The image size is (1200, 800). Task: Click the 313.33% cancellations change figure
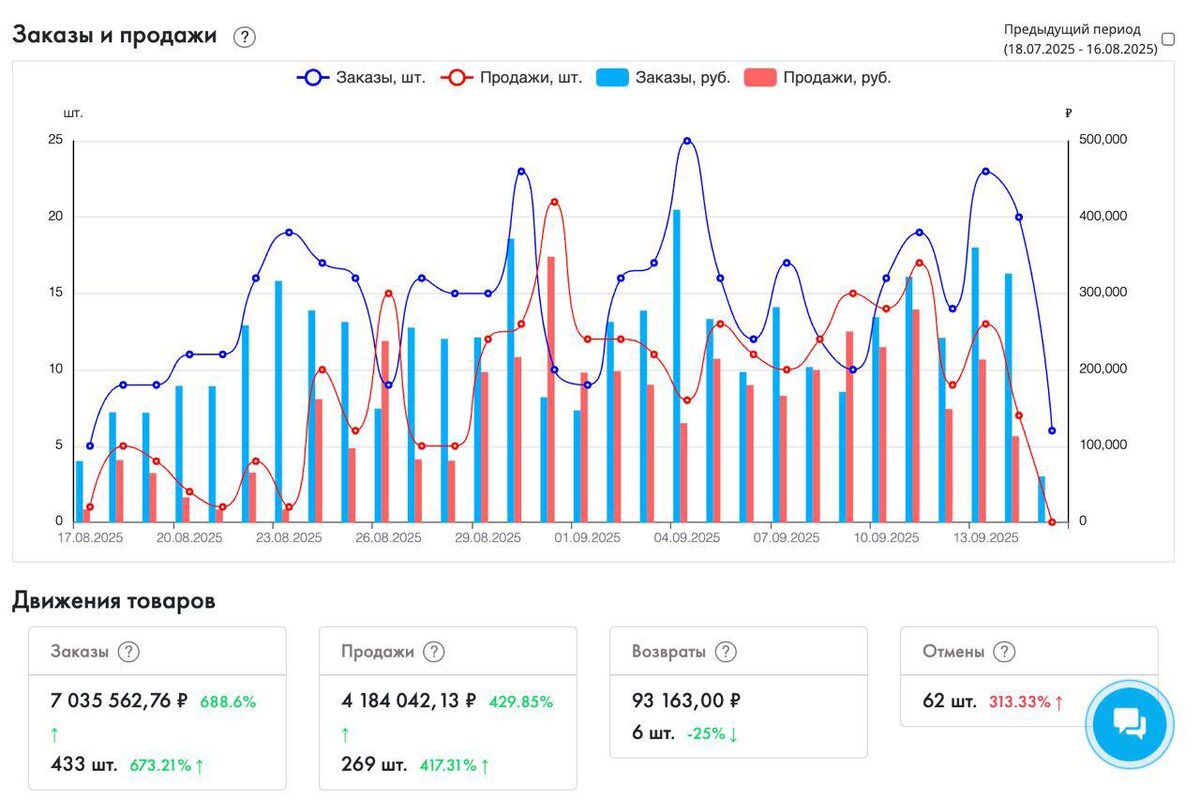[x=1020, y=702]
